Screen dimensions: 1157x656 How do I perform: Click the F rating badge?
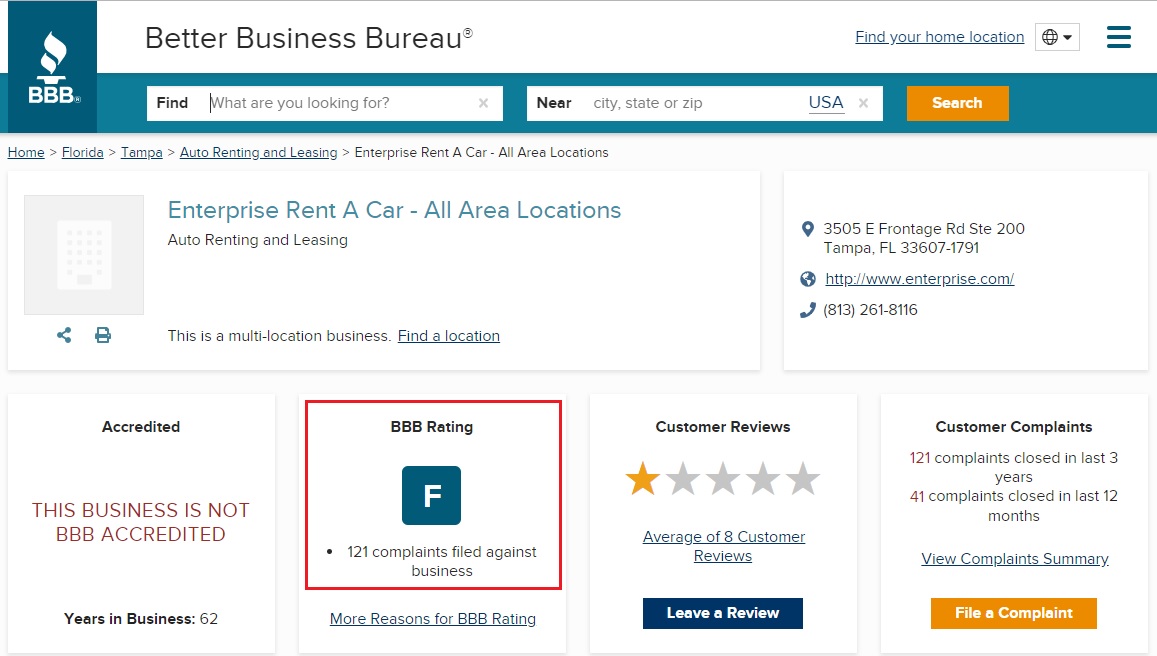click(432, 495)
